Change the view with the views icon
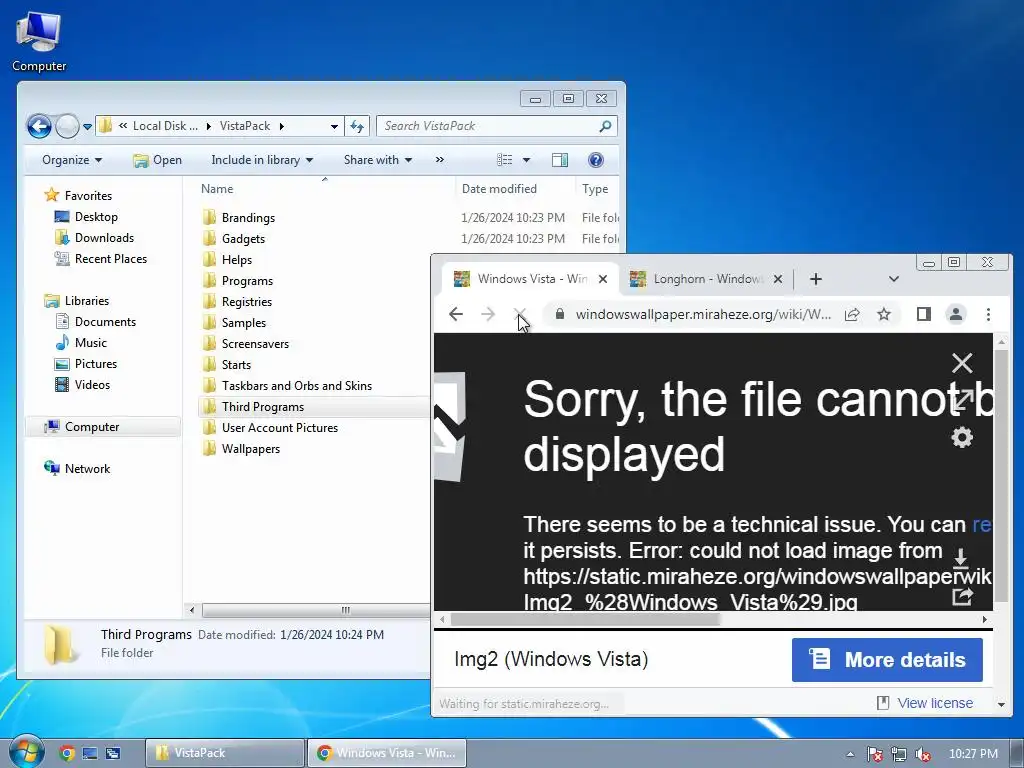Screen dimensions: 1024x768 (505, 160)
